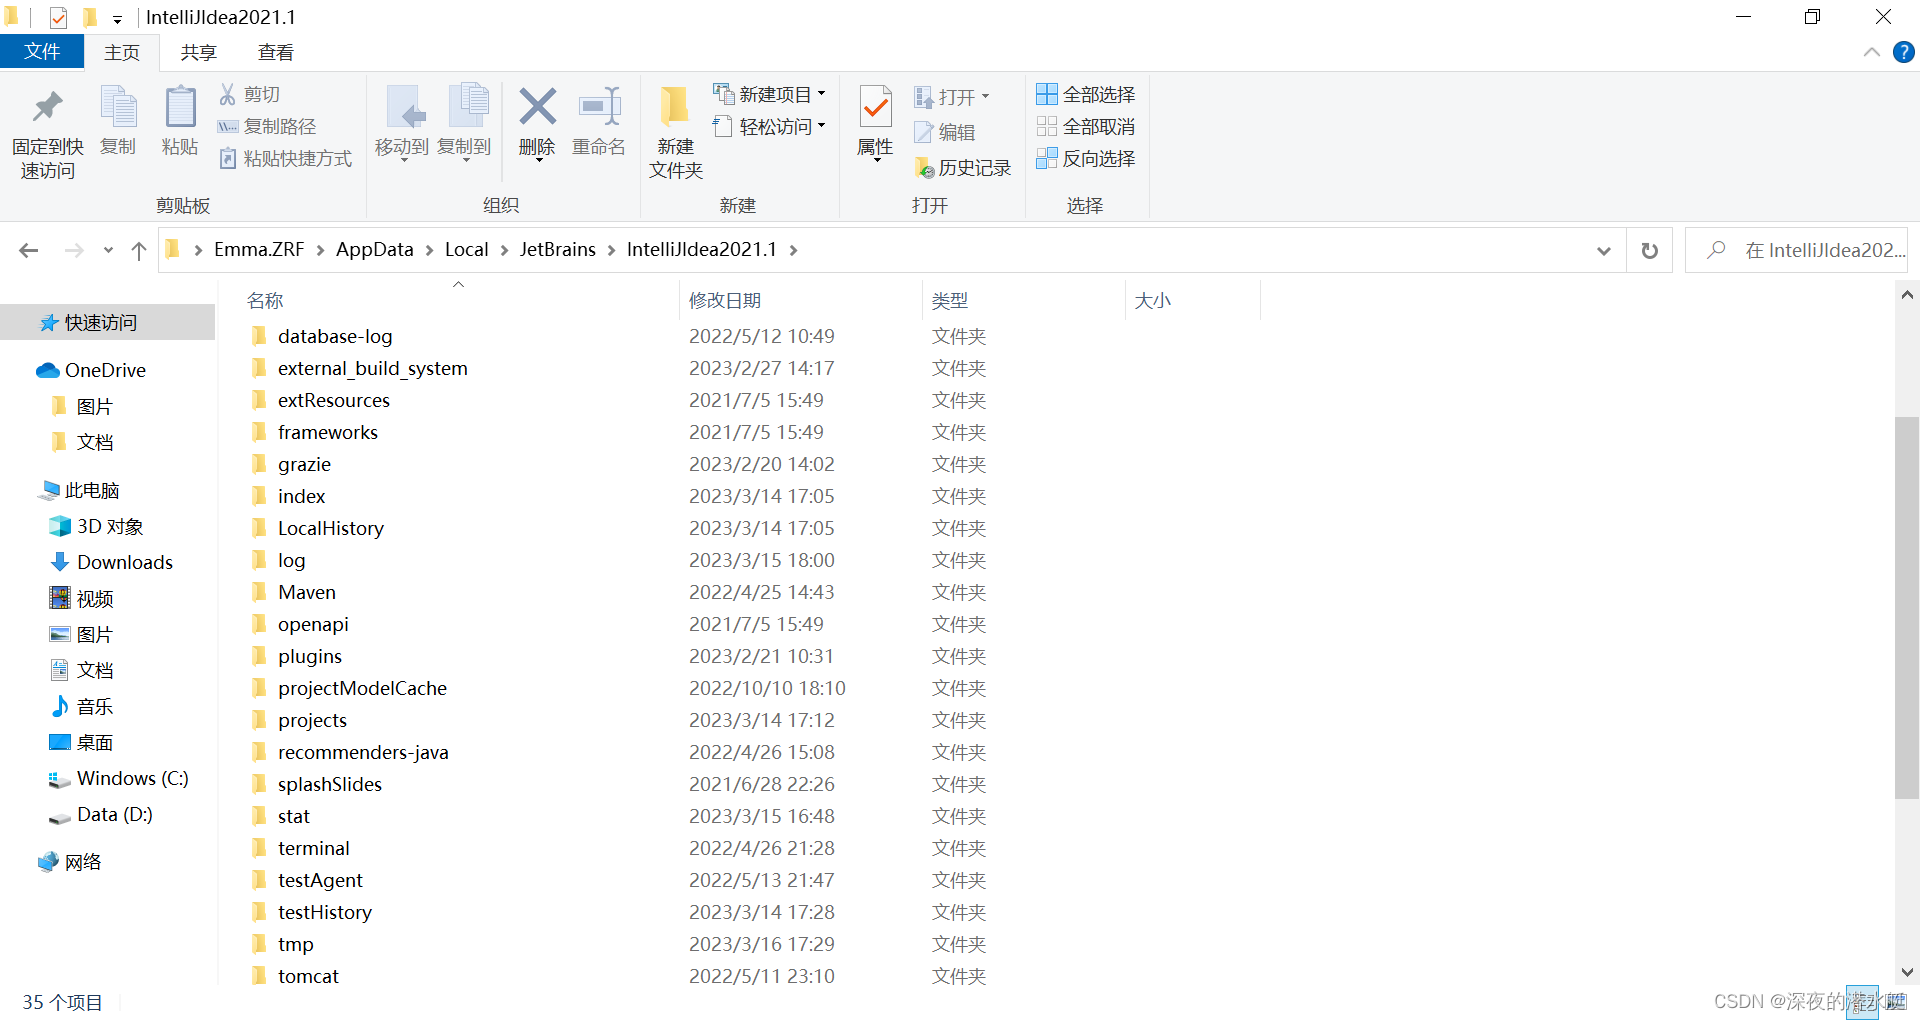
Task: Expand the address bar history dropdown
Action: (x=1603, y=250)
